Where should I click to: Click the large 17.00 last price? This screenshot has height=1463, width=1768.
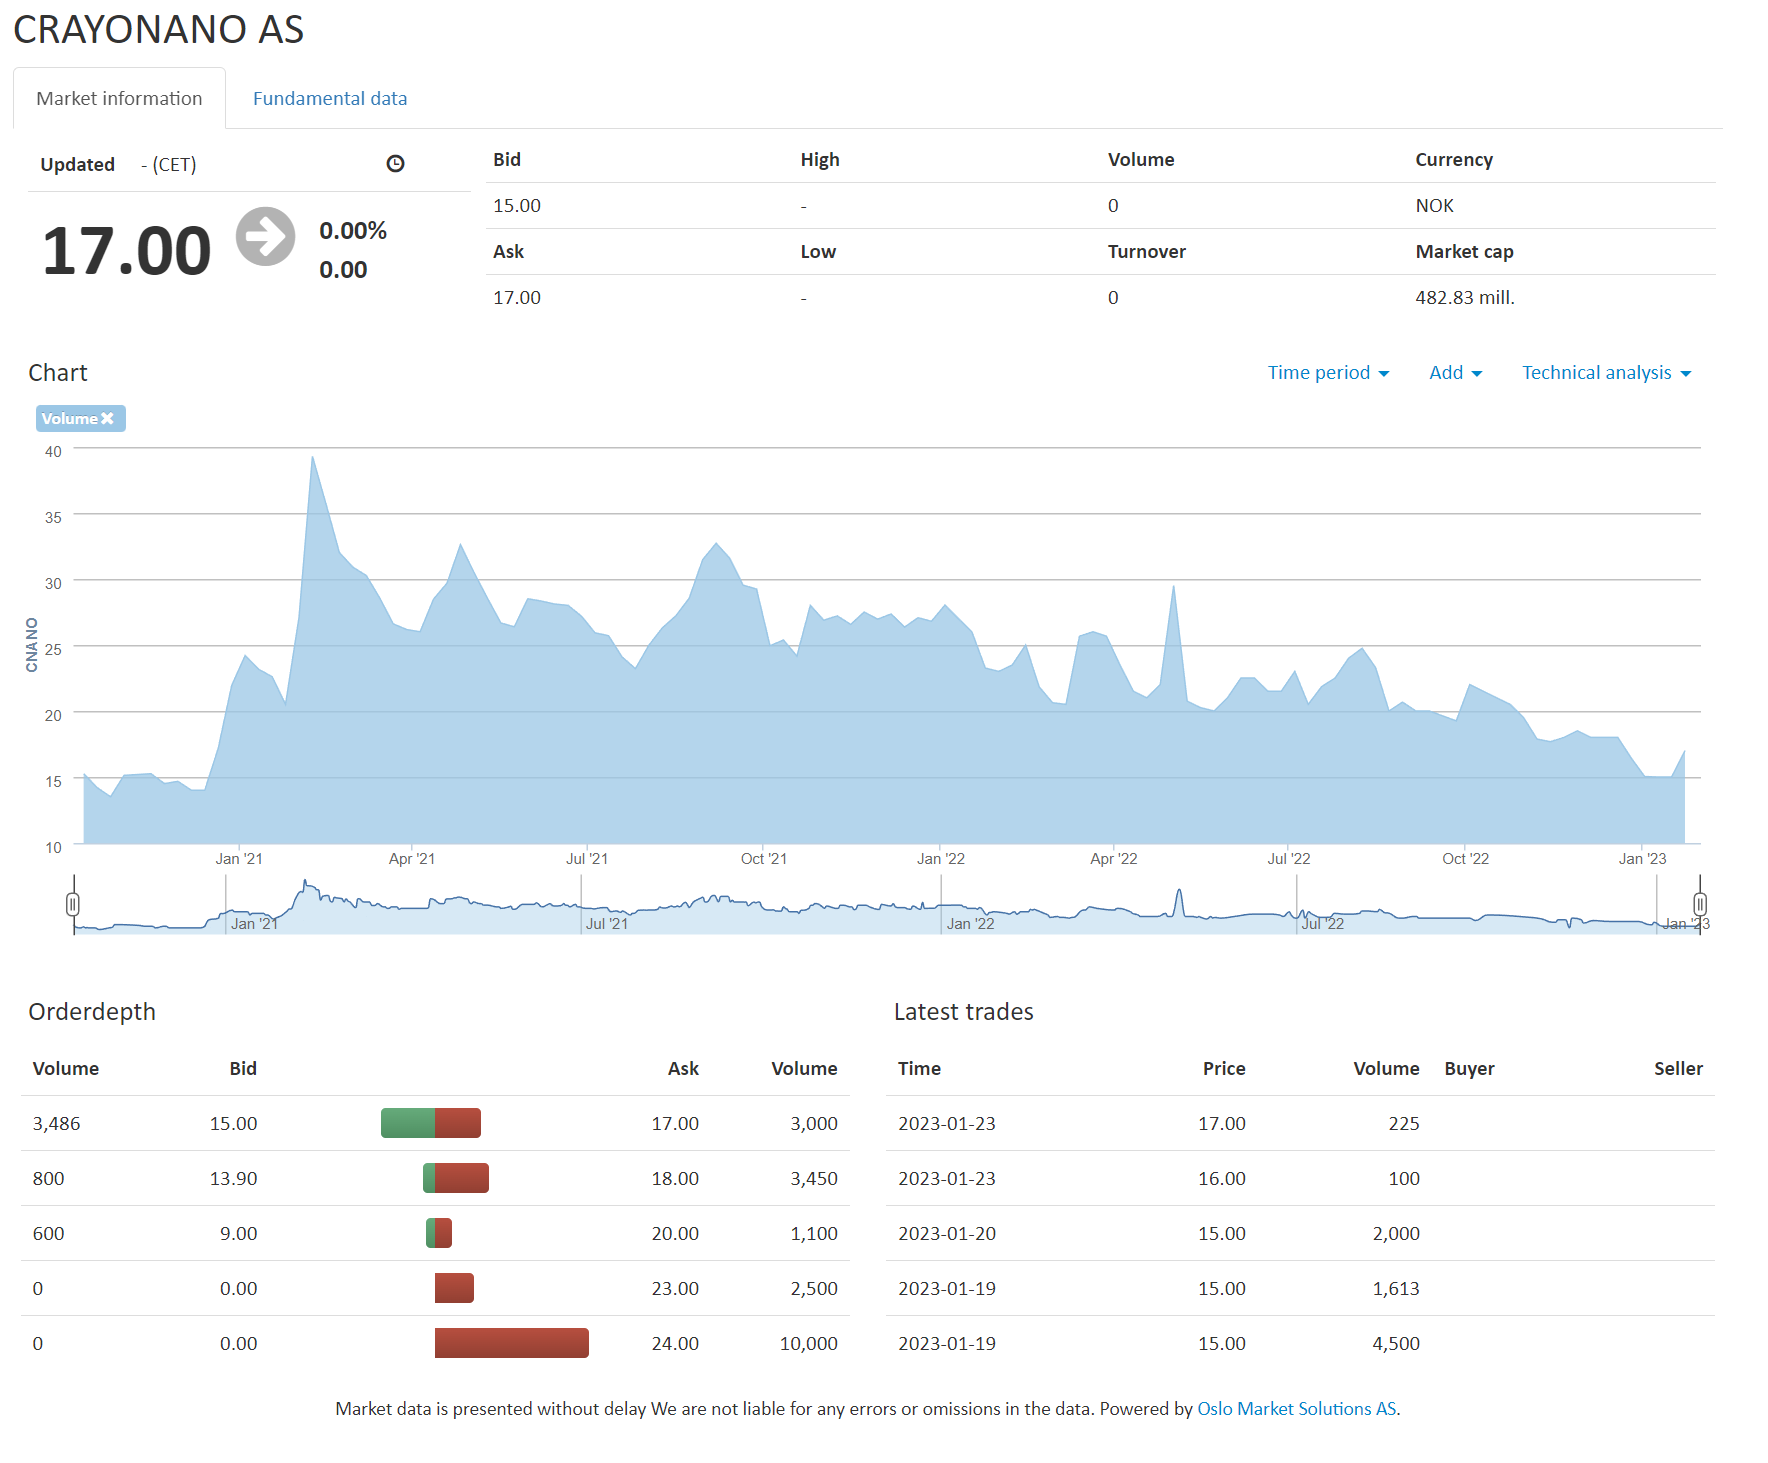tap(126, 250)
